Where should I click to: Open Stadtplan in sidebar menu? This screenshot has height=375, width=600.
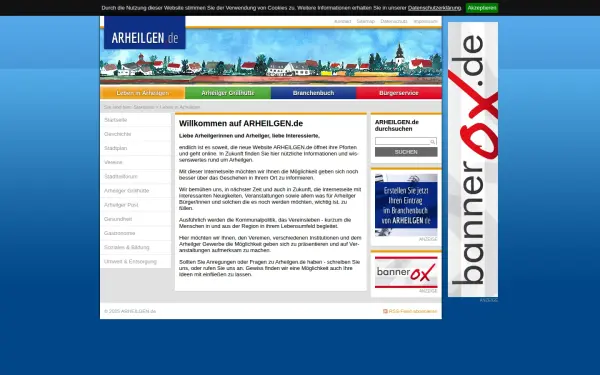pos(135,148)
